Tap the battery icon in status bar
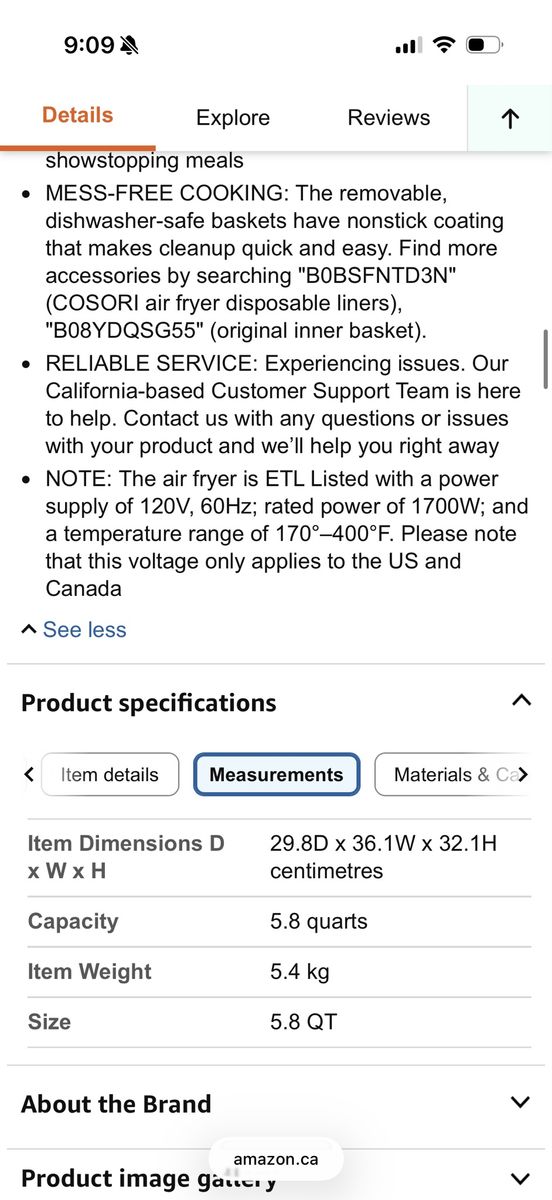 click(x=485, y=45)
